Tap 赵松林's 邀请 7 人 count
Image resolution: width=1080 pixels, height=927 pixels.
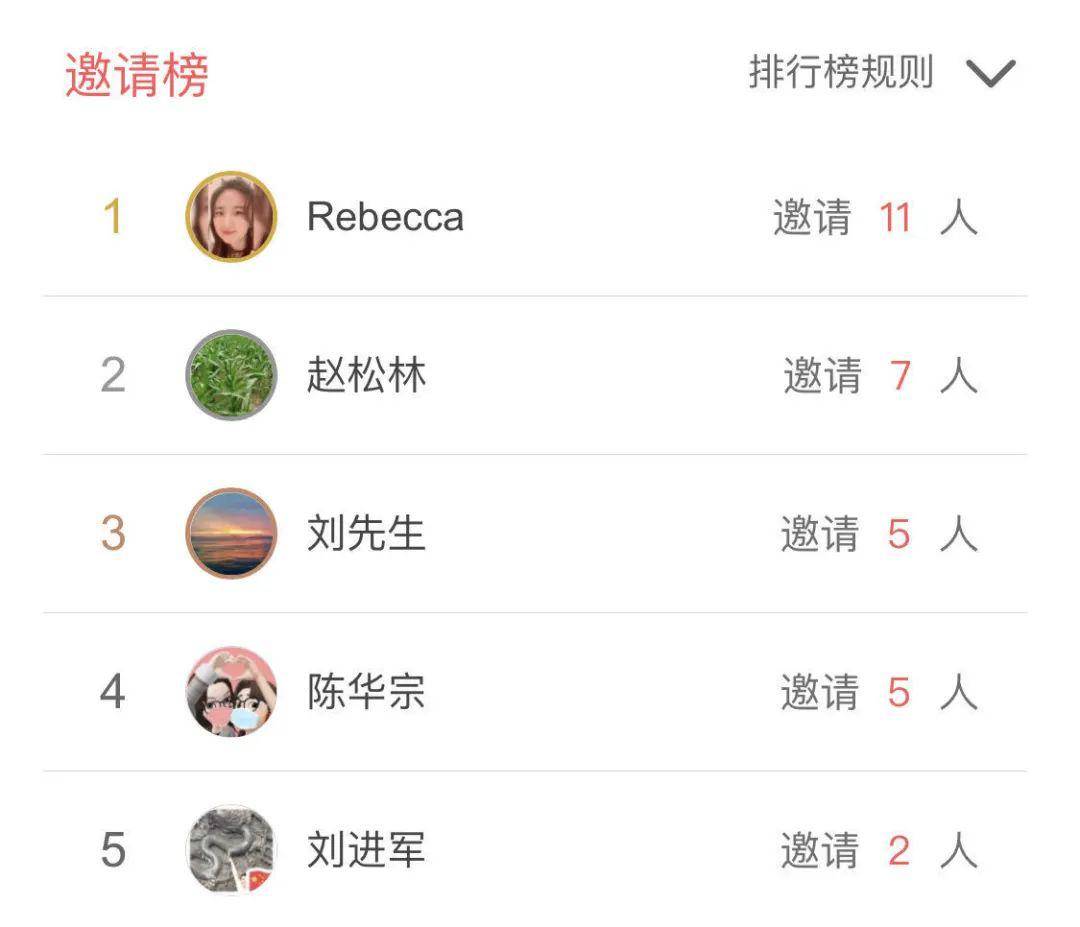tap(880, 376)
